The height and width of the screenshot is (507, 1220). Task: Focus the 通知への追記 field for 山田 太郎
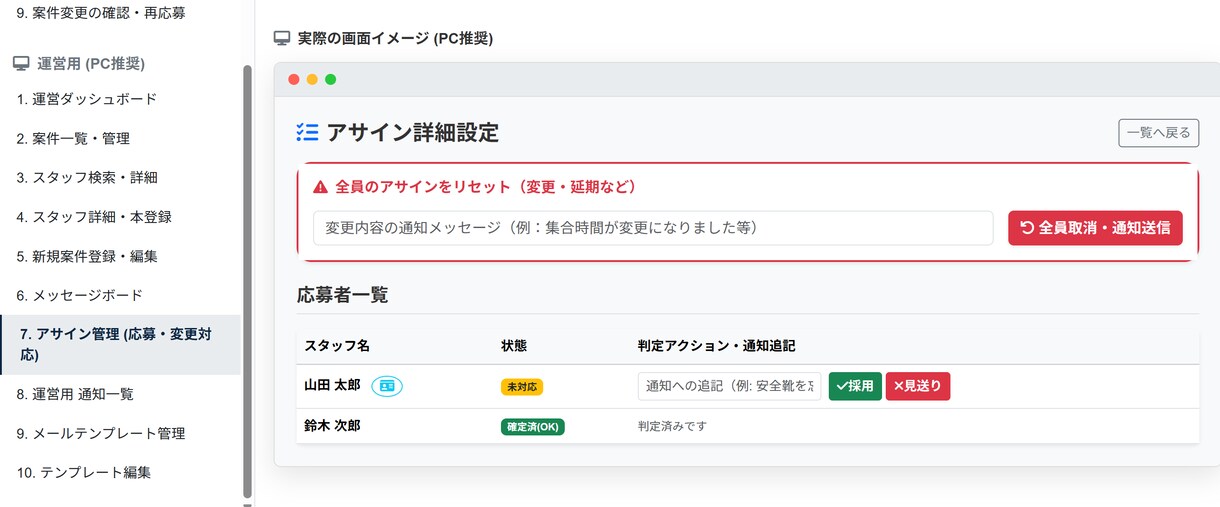[x=729, y=386]
